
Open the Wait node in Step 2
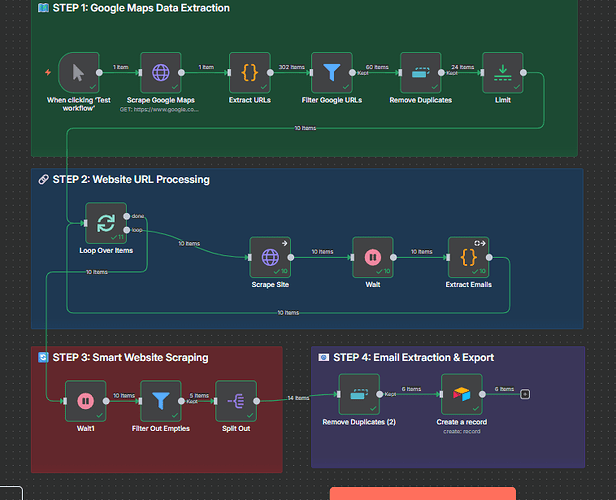[x=373, y=257]
